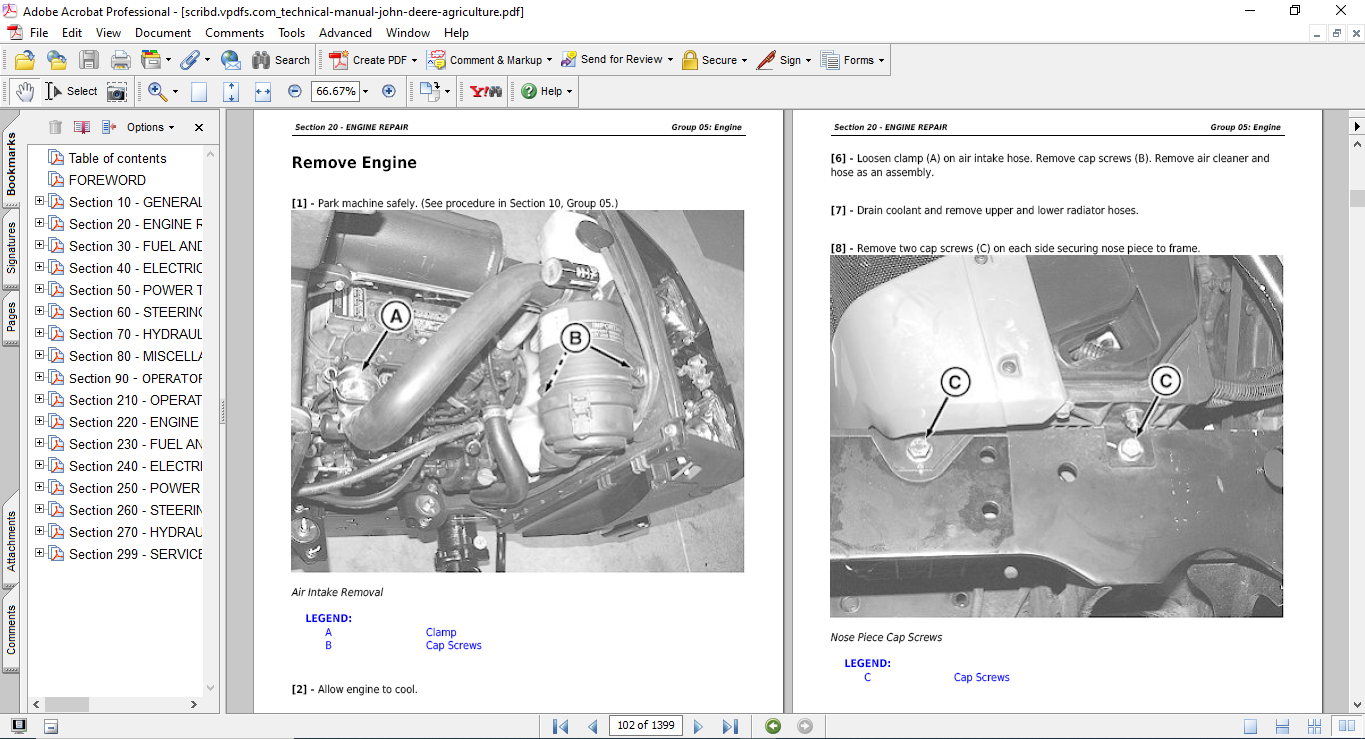Switch to the Pages panel tab

point(10,317)
